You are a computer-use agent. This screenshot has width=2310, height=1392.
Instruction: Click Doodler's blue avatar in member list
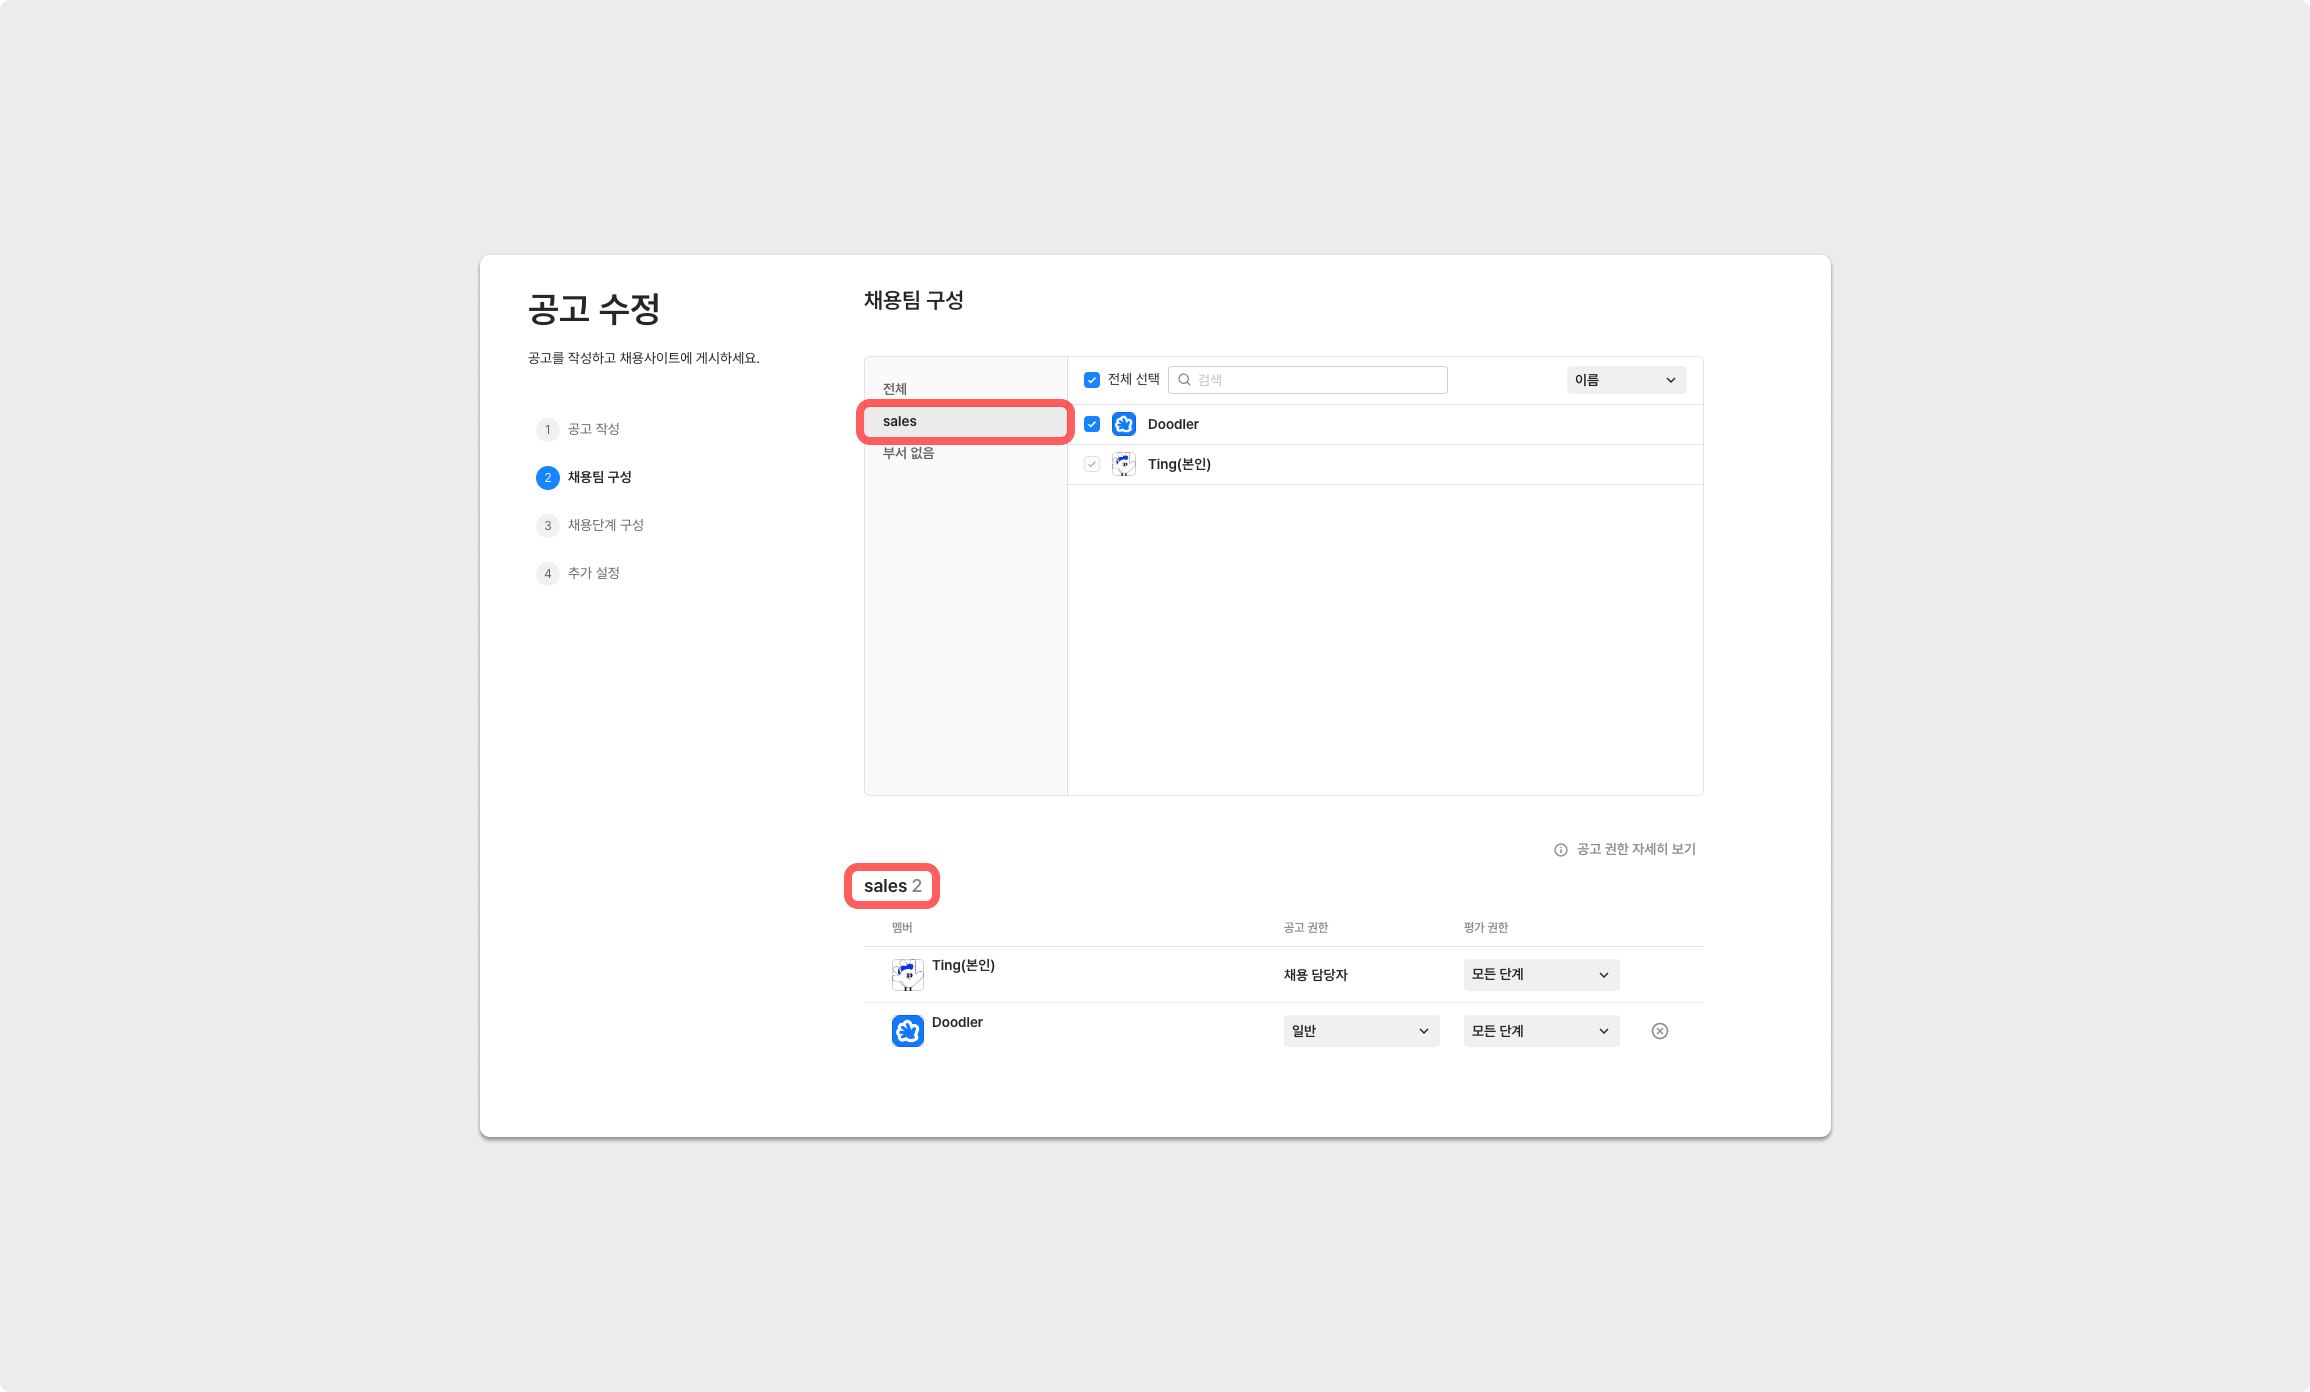[x=1124, y=424]
